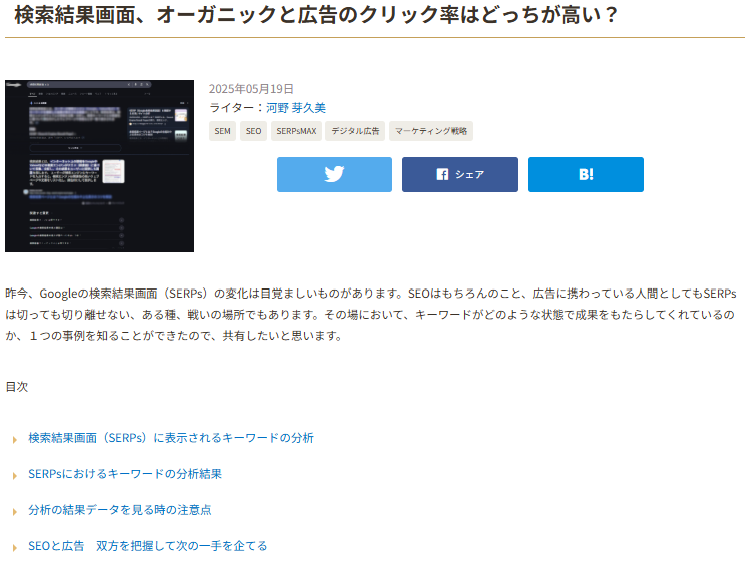This screenshot has width=750, height=576.
Task: Click the arrow icon before 検索結果画面（SERPs）link
Action: (14, 439)
